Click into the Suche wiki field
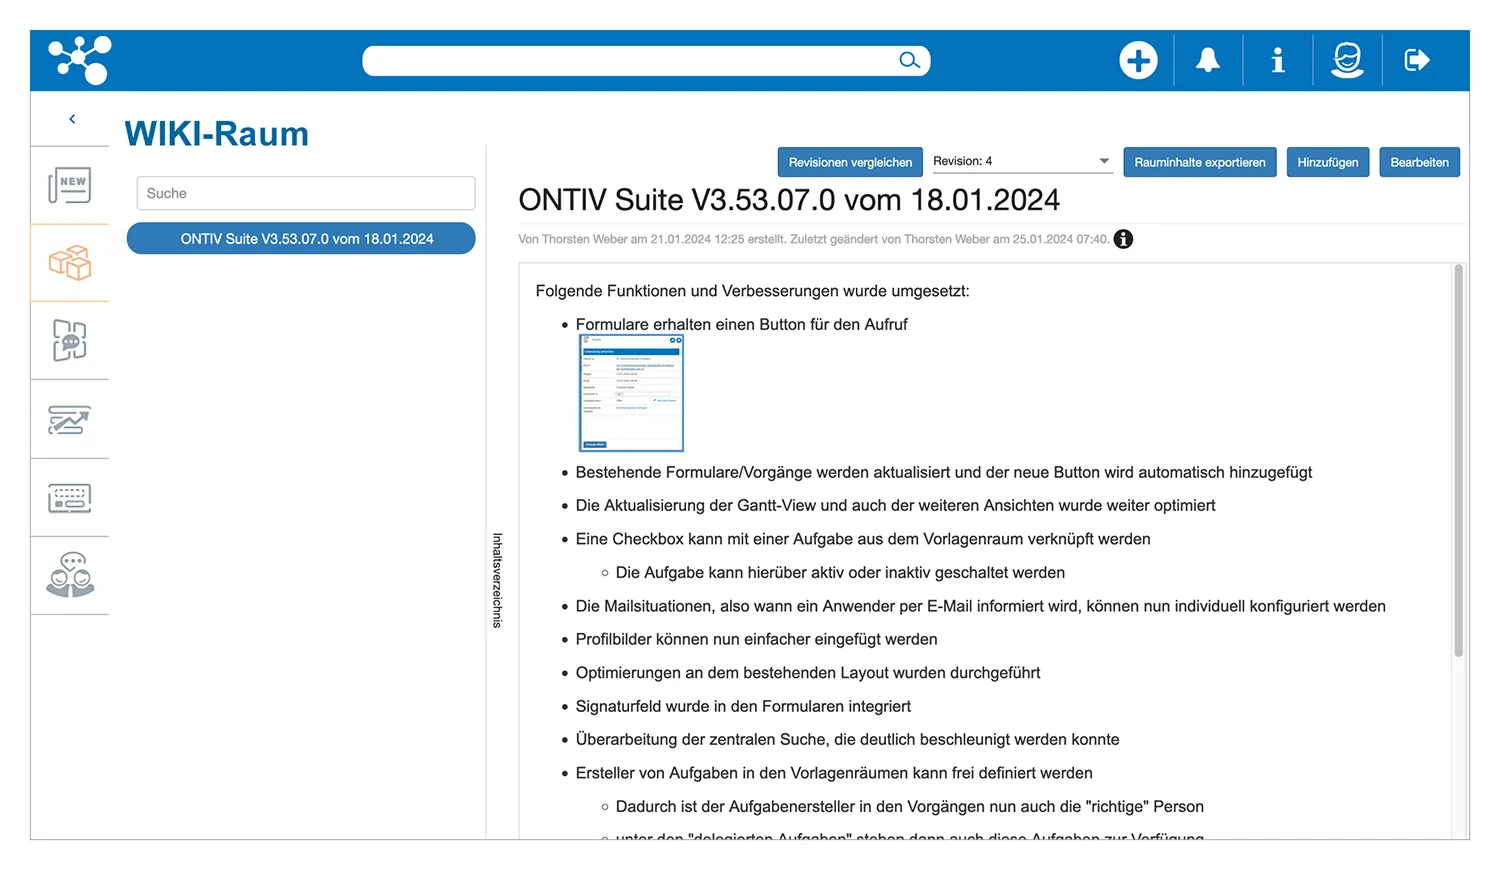1500x870 pixels. (306, 193)
